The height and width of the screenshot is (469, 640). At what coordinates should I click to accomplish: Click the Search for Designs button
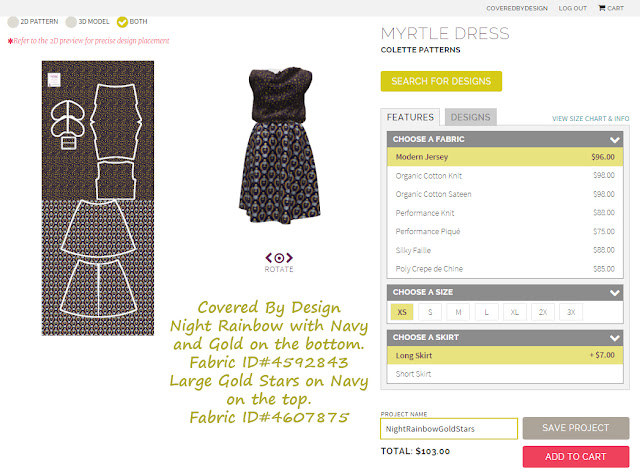[x=441, y=81]
